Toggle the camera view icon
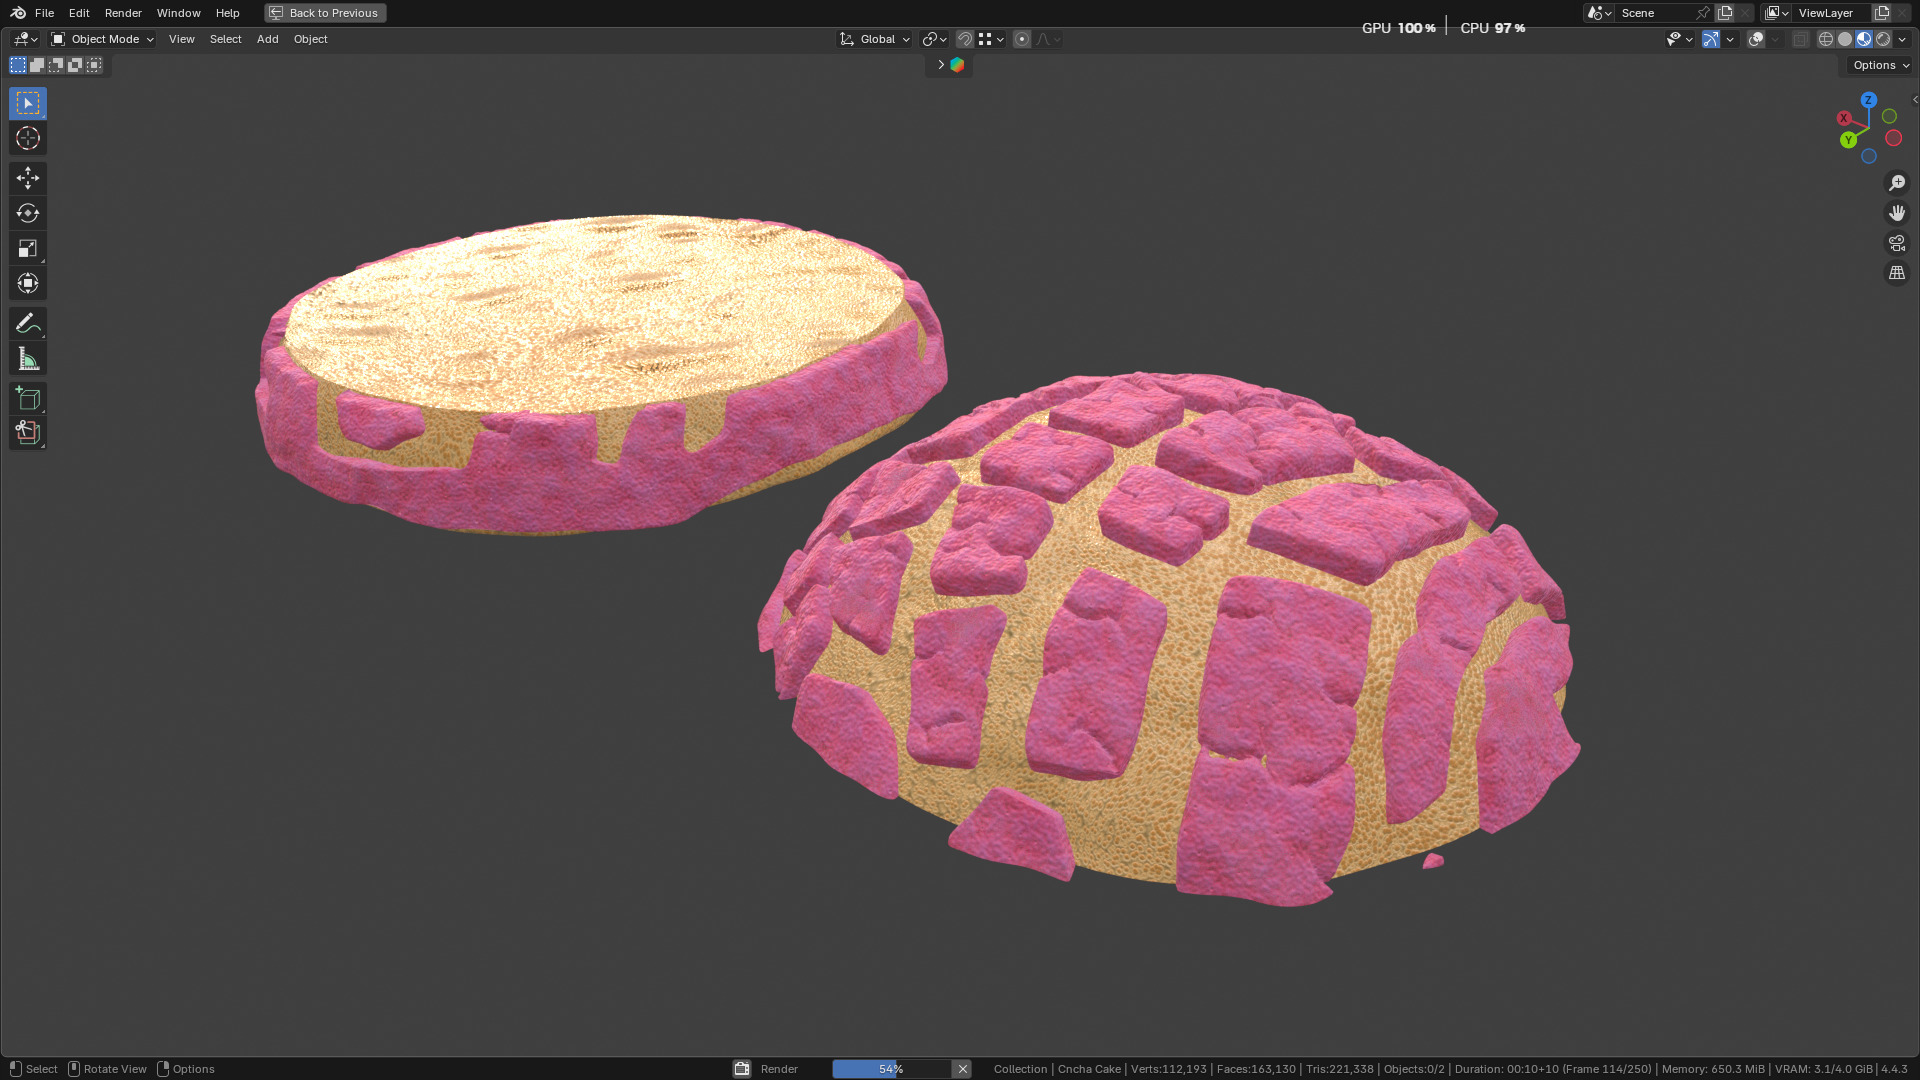 [1897, 243]
